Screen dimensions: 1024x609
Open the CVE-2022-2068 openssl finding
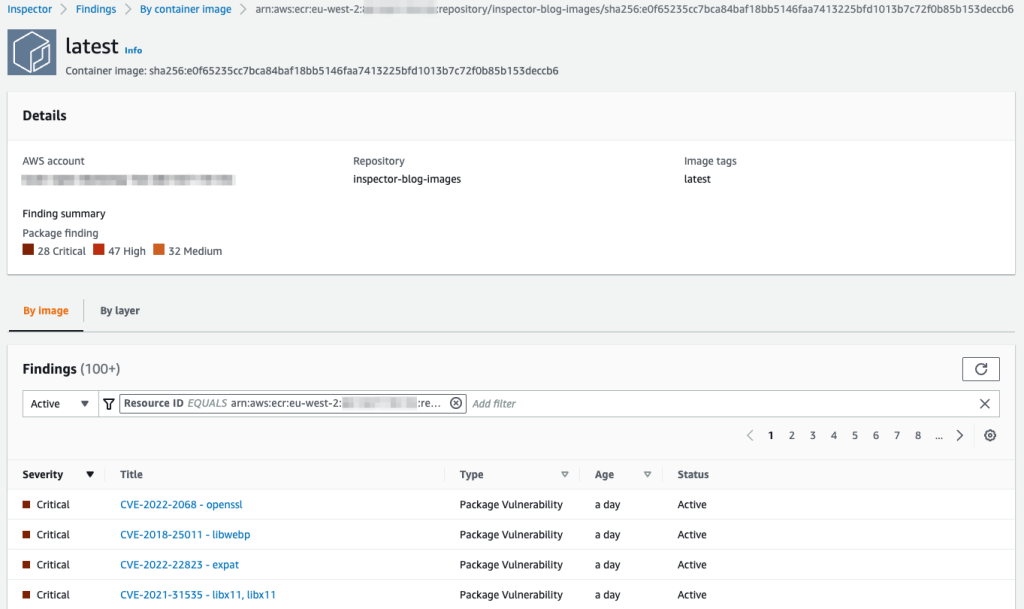click(180, 504)
